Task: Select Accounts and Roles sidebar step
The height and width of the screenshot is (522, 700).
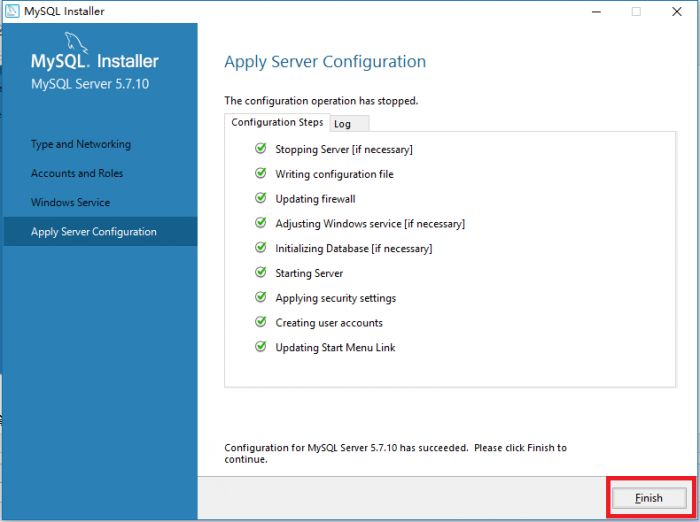Action: click(x=77, y=173)
